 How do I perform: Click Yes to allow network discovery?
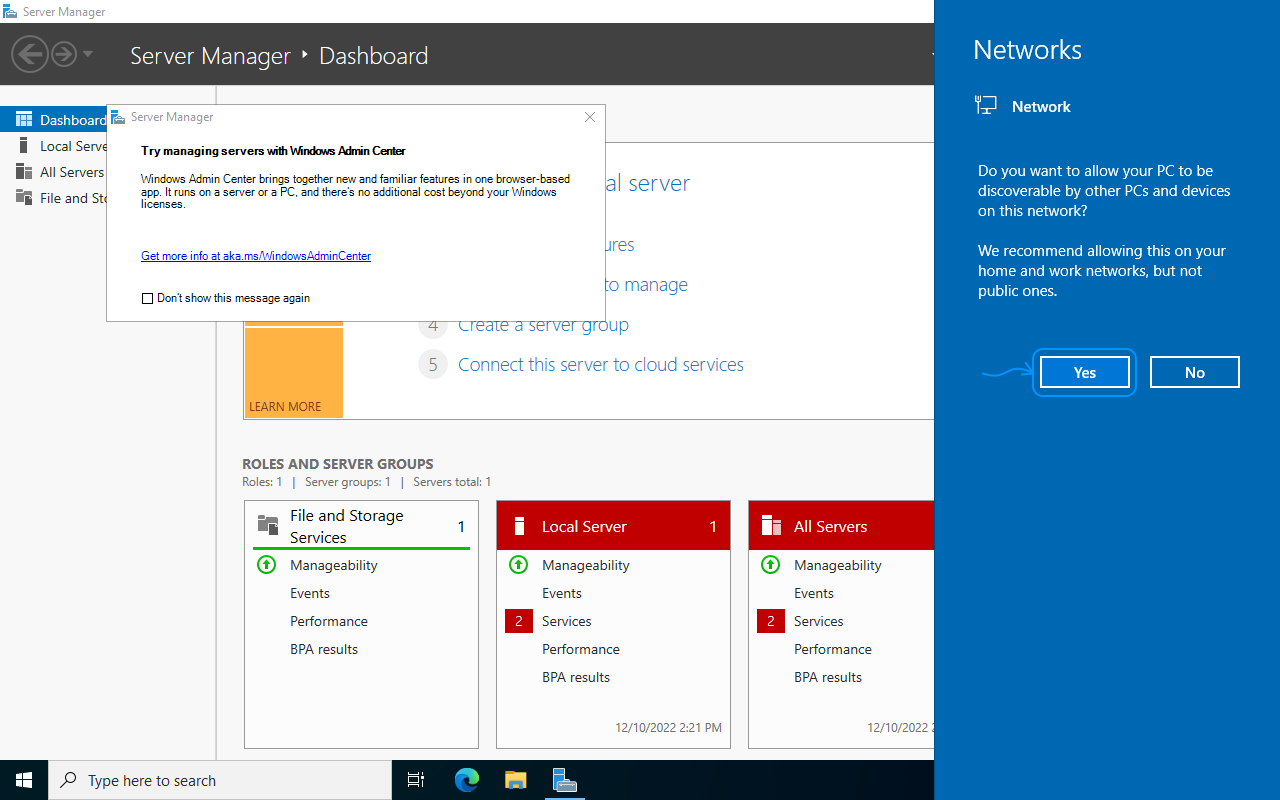pos(1085,372)
